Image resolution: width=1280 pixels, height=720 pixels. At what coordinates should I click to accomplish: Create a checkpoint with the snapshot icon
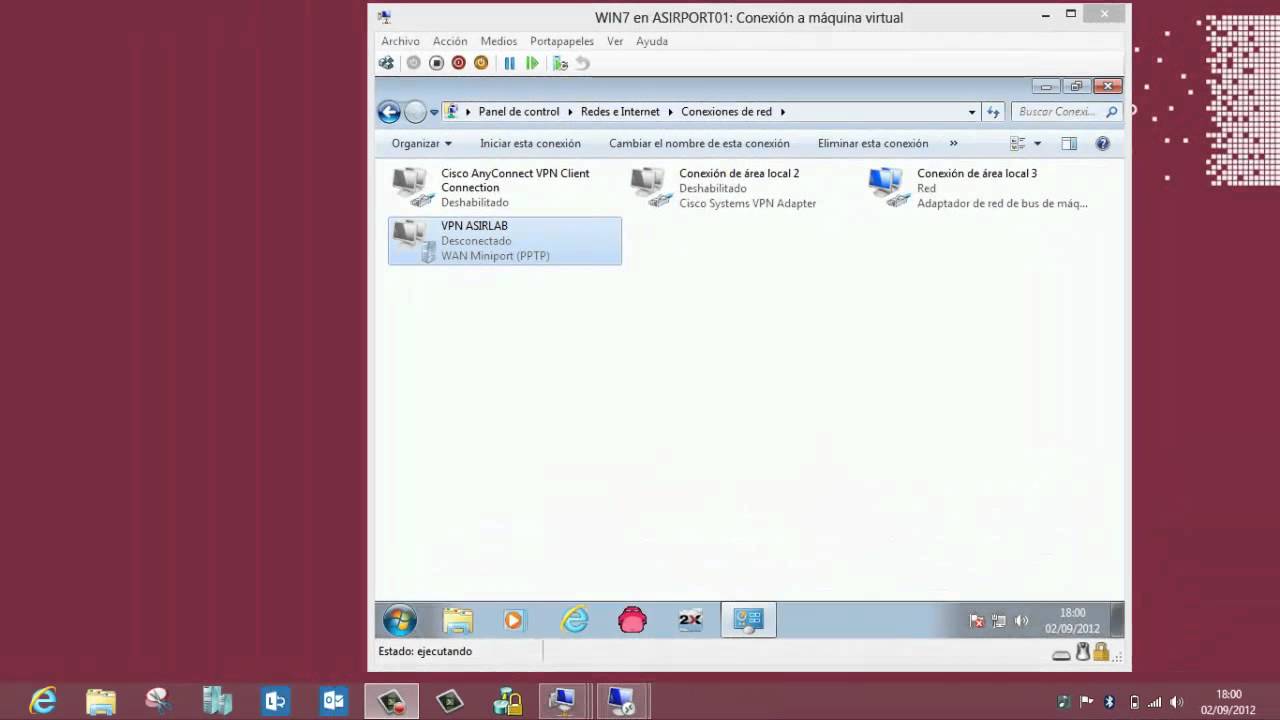[560, 63]
